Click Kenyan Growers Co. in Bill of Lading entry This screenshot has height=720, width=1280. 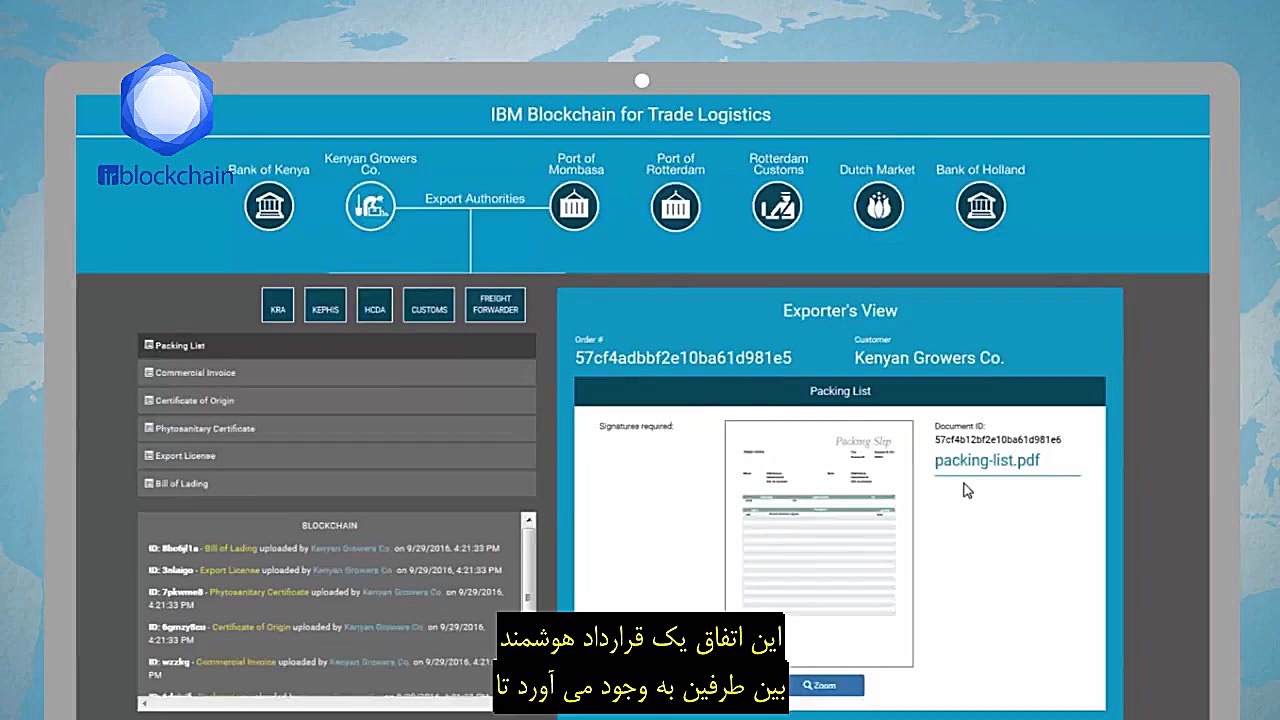351,548
